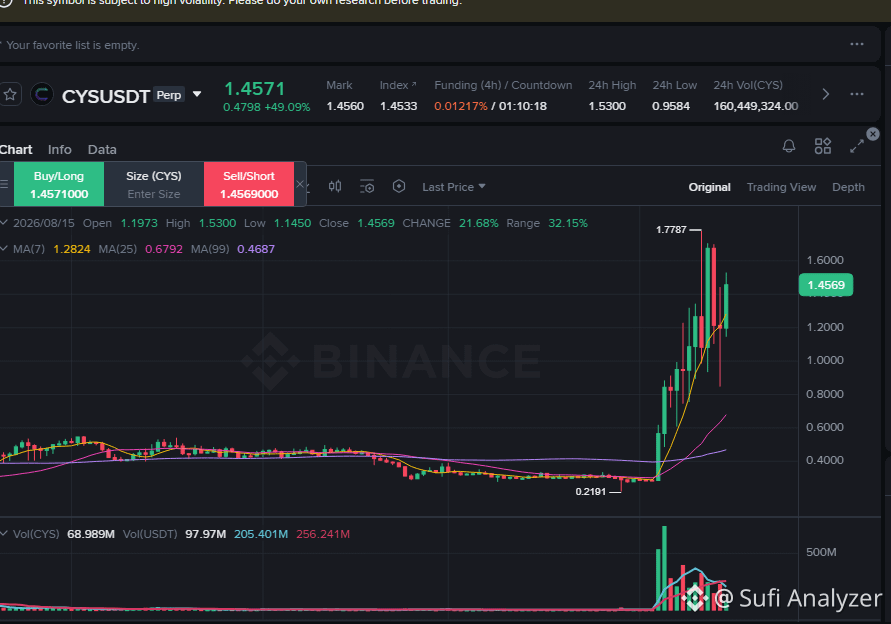Click the 0.2191 low price marker
The image size is (891, 624).
[590, 492]
